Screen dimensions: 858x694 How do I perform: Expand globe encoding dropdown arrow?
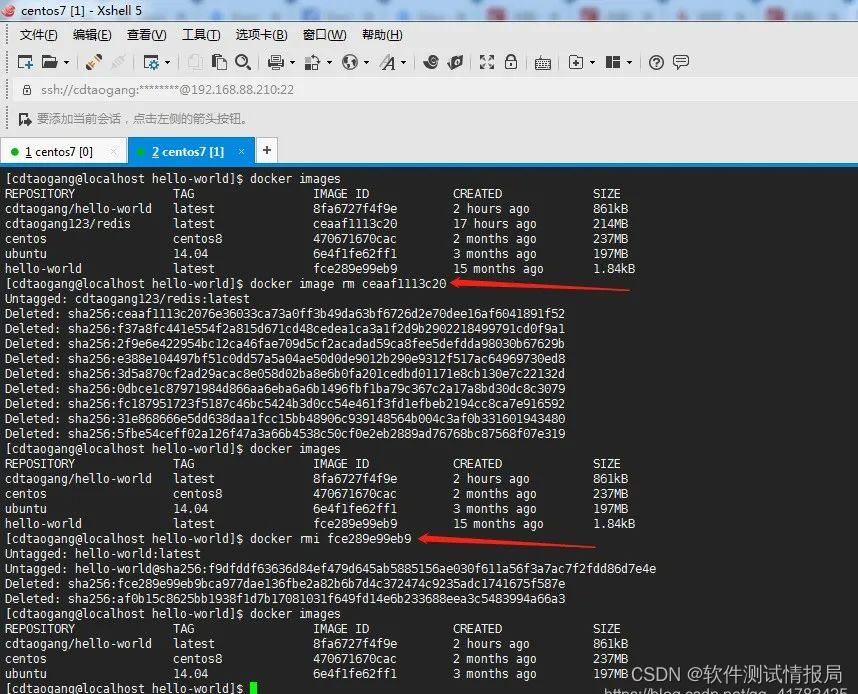(x=366, y=63)
